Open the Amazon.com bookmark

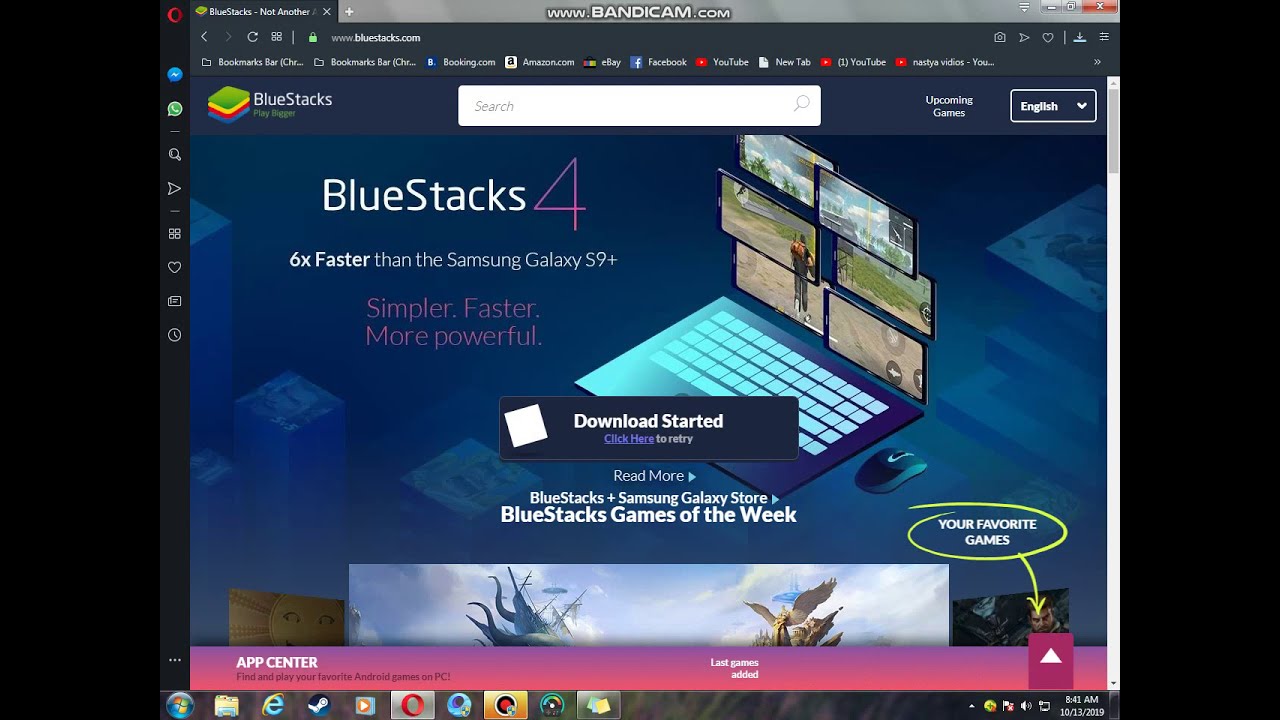(x=540, y=62)
